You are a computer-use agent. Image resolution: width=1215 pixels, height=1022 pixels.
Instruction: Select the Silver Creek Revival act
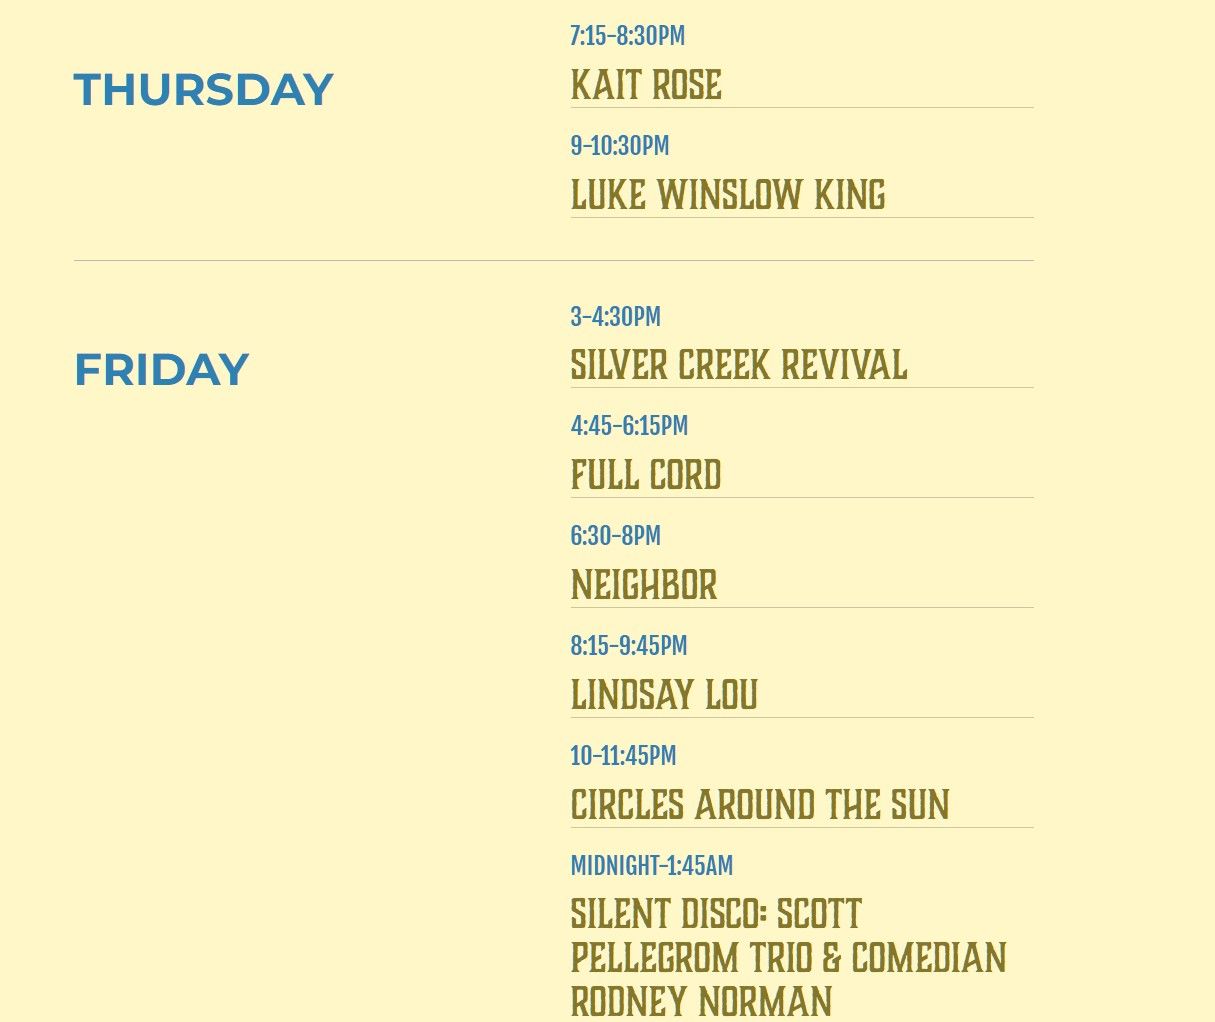click(738, 366)
